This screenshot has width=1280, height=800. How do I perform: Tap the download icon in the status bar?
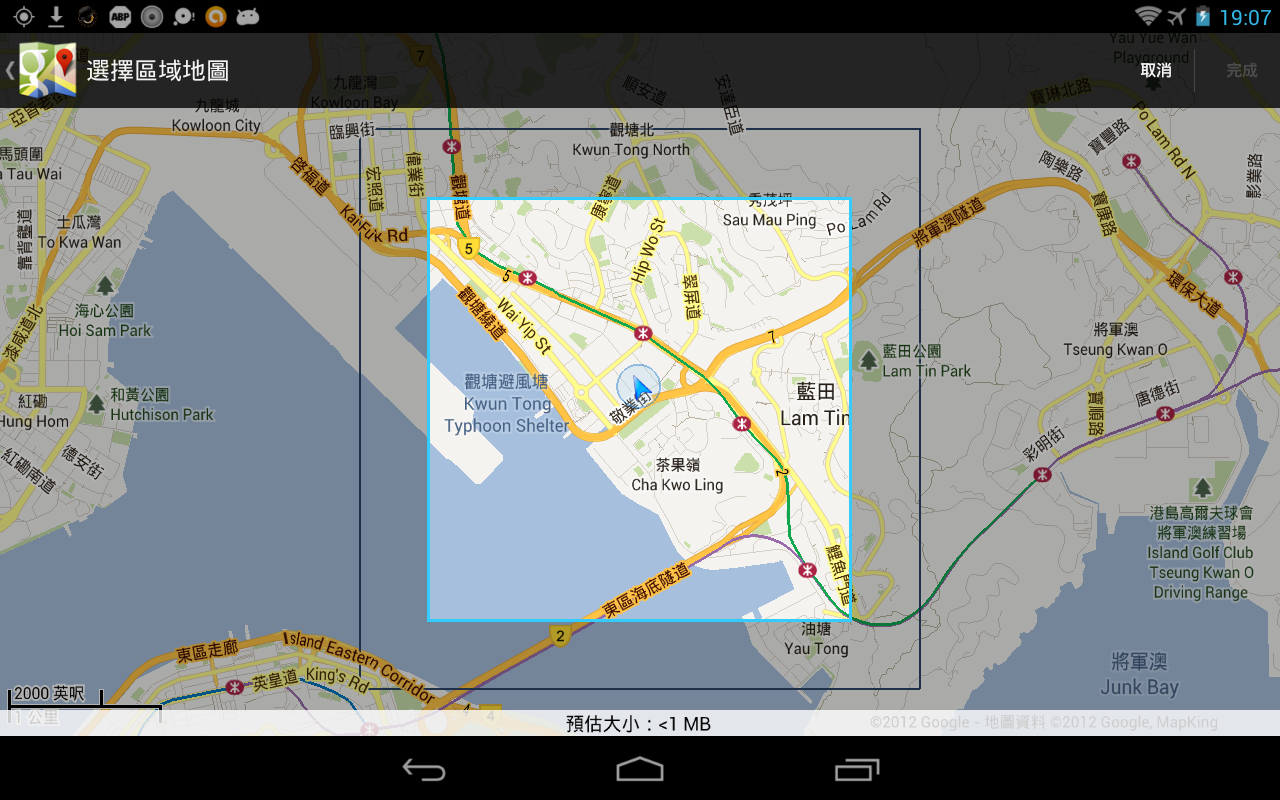pos(57,16)
